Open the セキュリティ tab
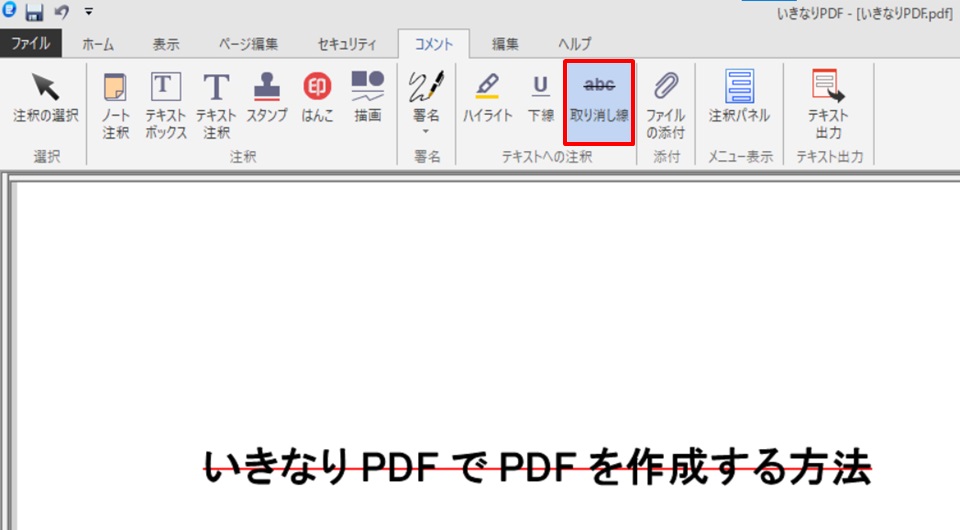Viewport: 960px width, 530px height. point(347,44)
